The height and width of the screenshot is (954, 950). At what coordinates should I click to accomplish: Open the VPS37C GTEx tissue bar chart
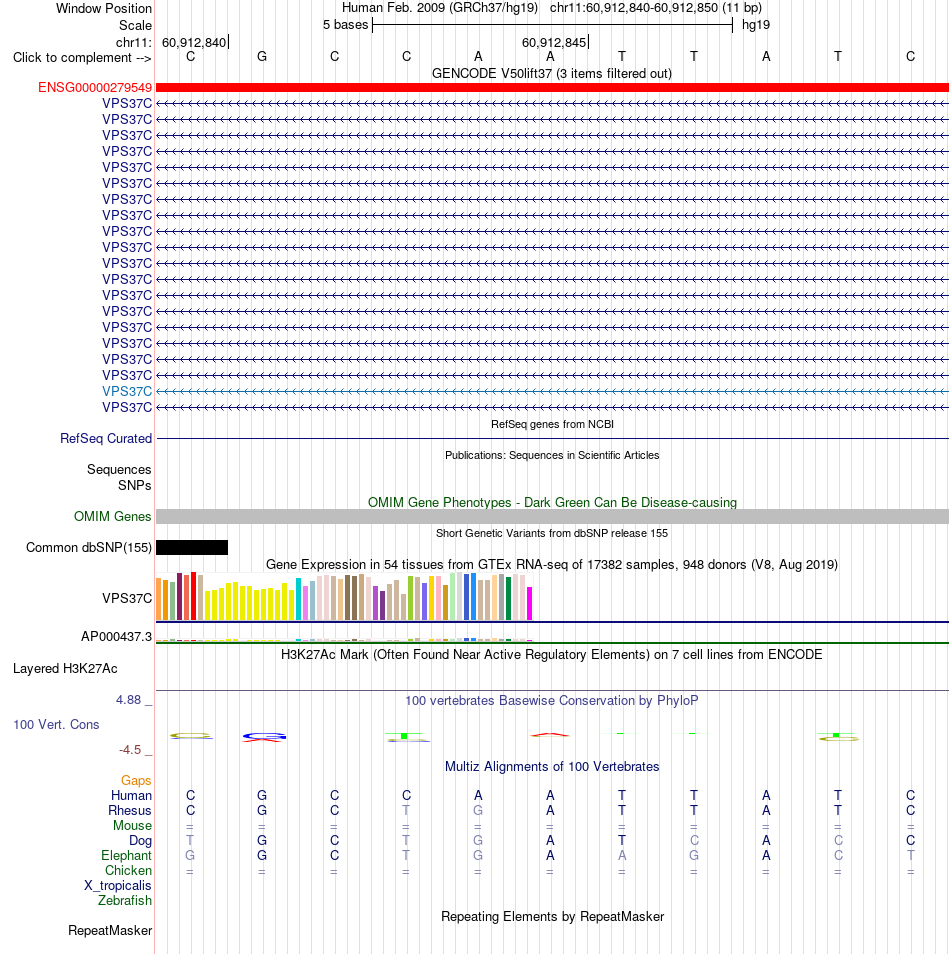click(344, 596)
